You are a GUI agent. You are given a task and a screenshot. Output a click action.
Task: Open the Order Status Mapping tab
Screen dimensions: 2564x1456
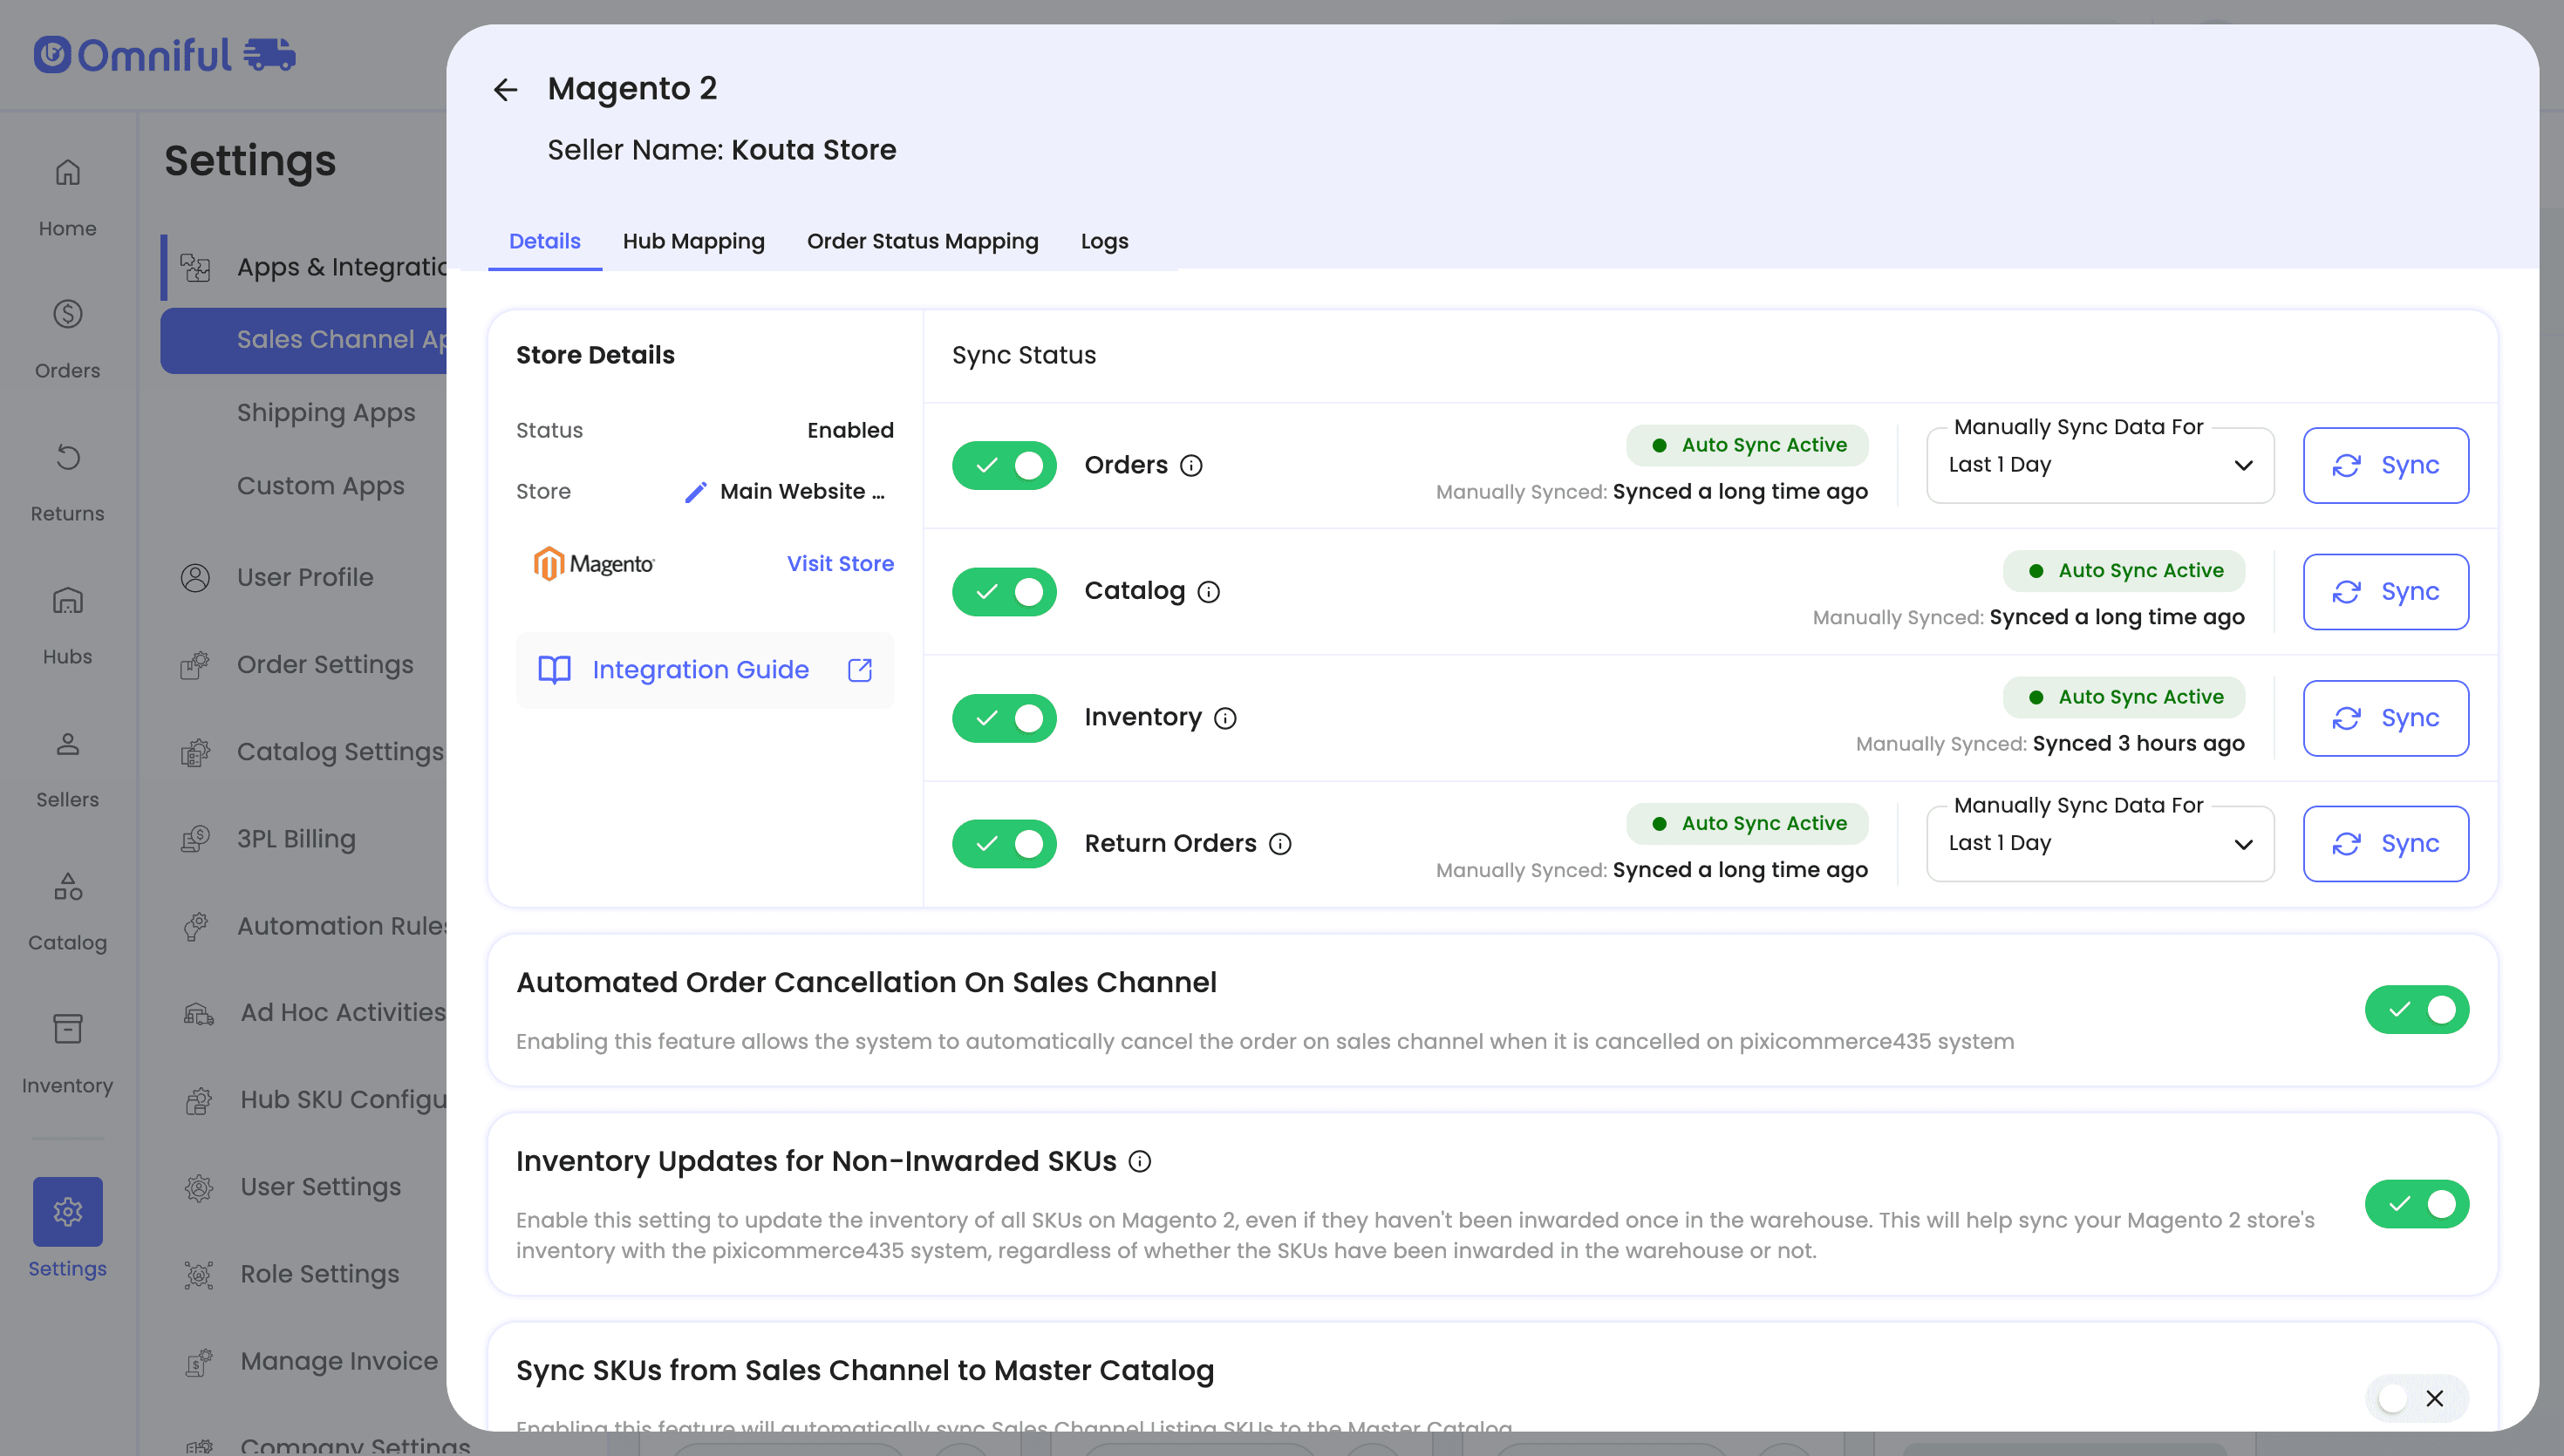tap(922, 241)
